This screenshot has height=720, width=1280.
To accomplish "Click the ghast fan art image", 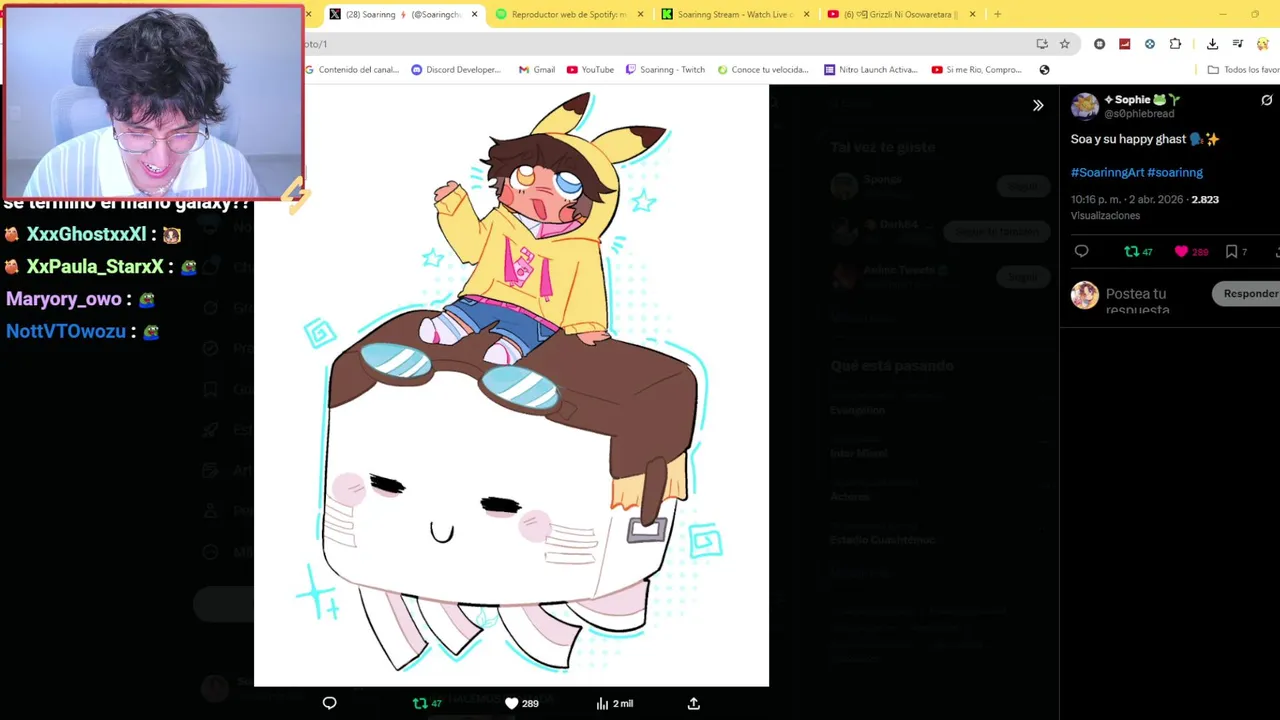I will pyautogui.click(x=511, y=386).
